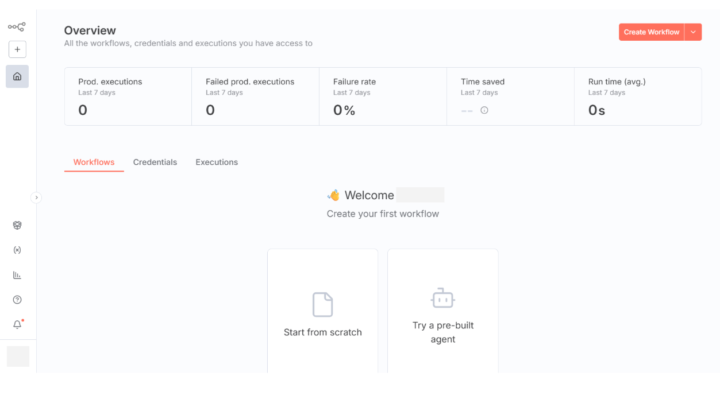Image resolution: width=720 pixels, height=399 pixels.
Task: Click the Time saved info icon
Action: coord(484,110)
